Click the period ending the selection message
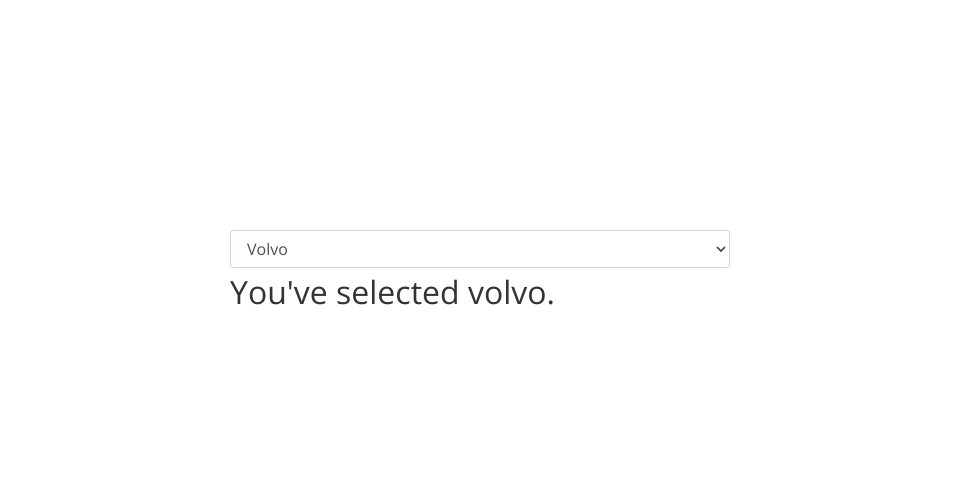This screenshot has width=960, height=500. click(x=551, y=304)
